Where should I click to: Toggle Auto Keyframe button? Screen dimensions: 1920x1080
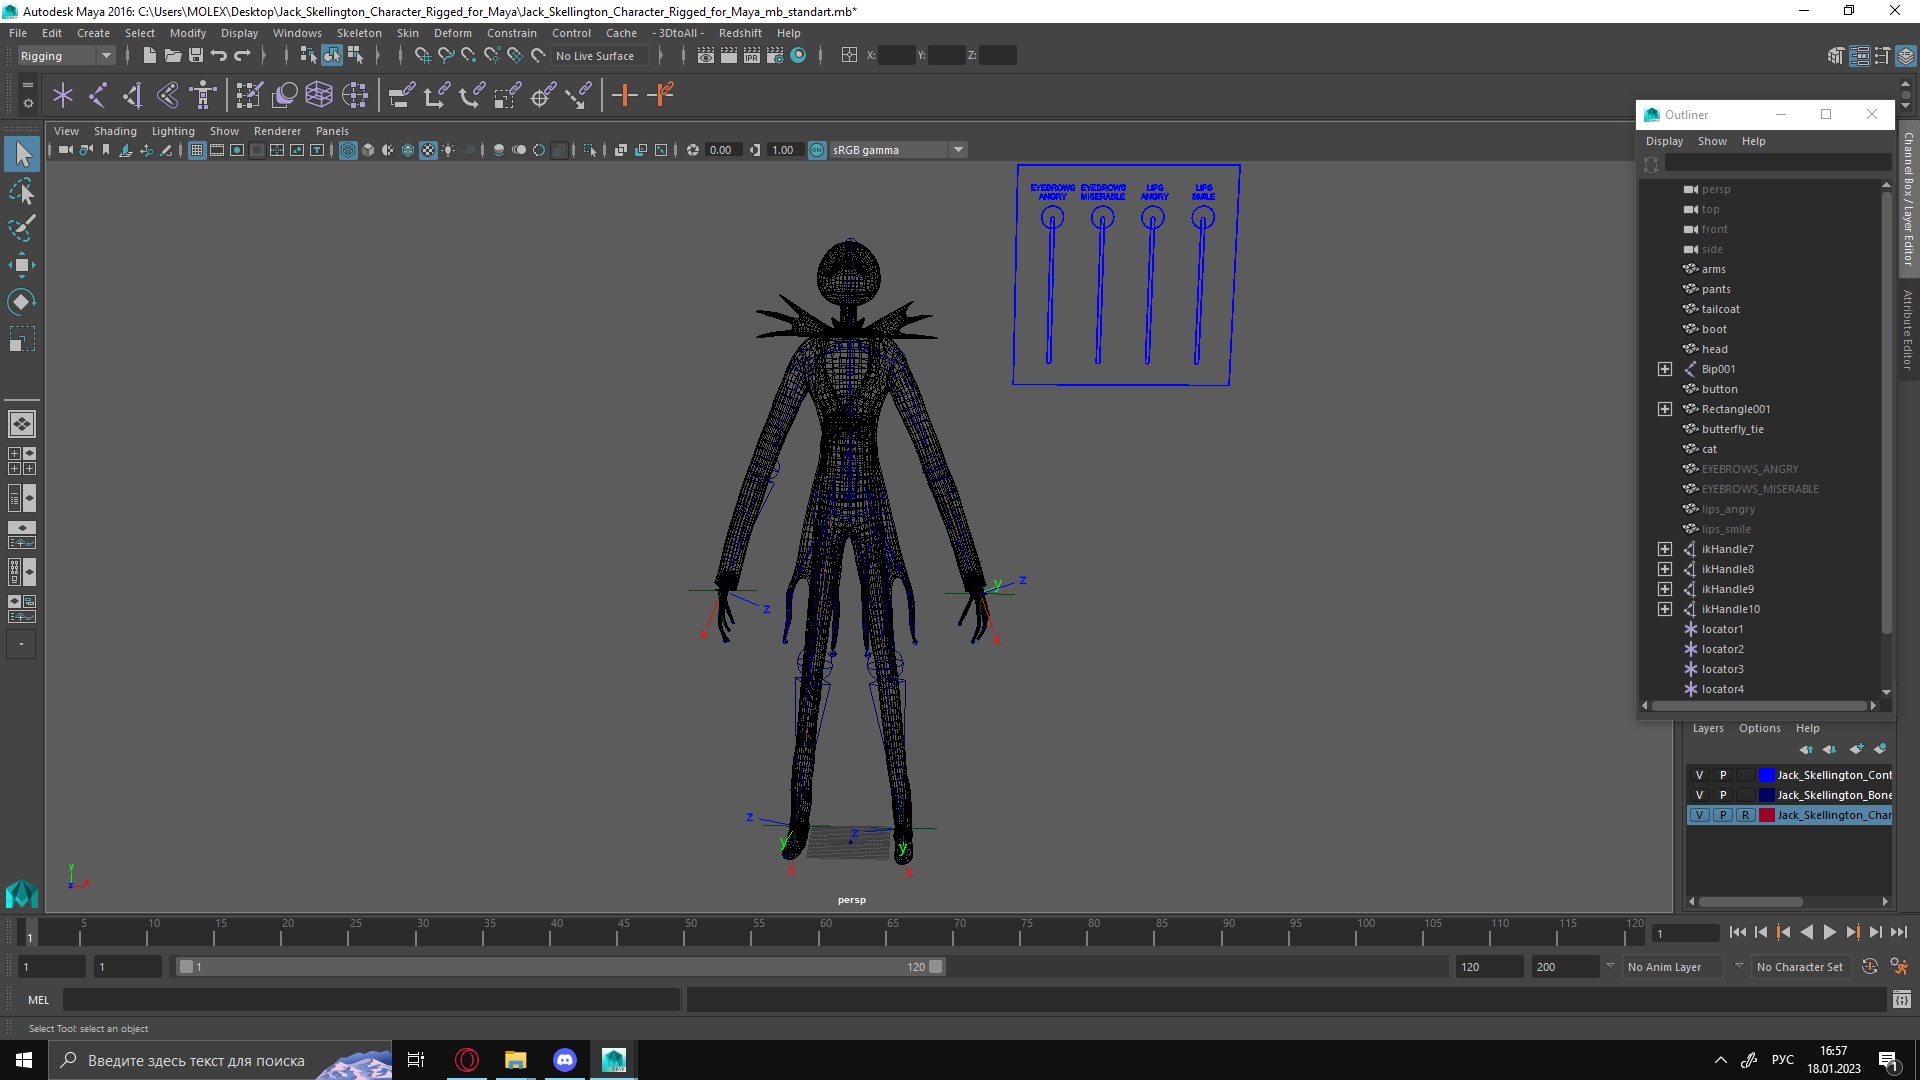click(x=1869, y=966)
